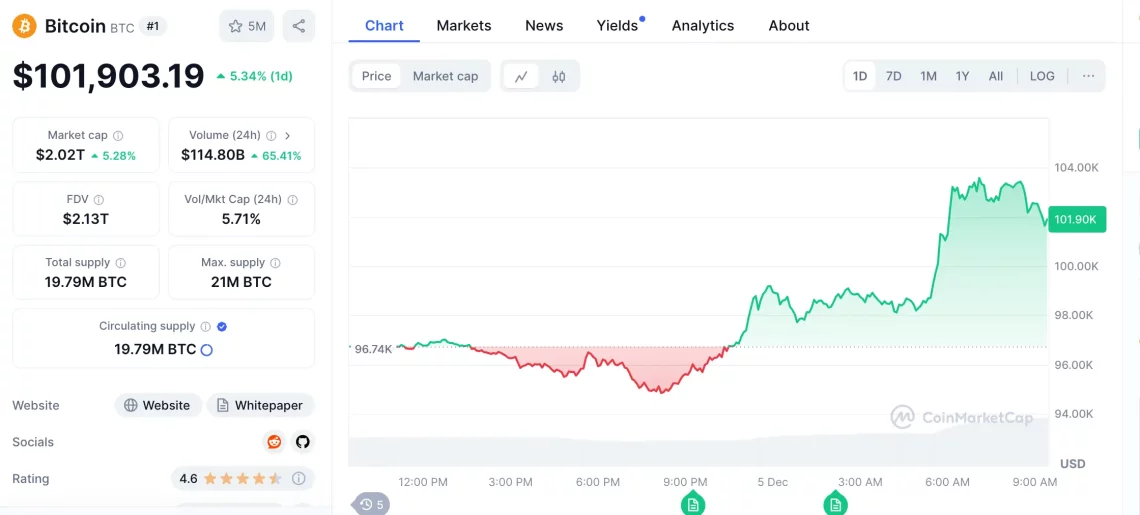The image size is (1140, 515).
Task: Open the GitHub social link
Action: click(302, 442)
